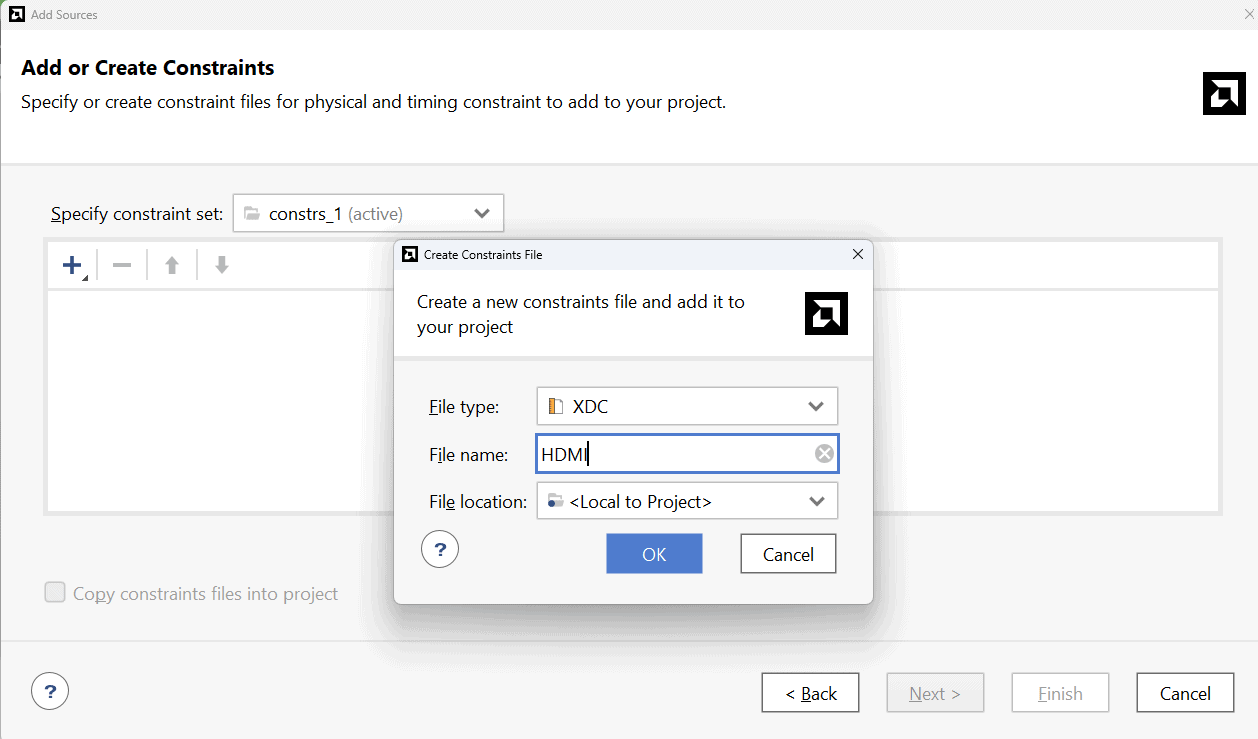Viewport: 1258px width, 739px height.
Task: Click the minus Remove toolbar icon
Action: pyautogui.click(x=122, y=266)
